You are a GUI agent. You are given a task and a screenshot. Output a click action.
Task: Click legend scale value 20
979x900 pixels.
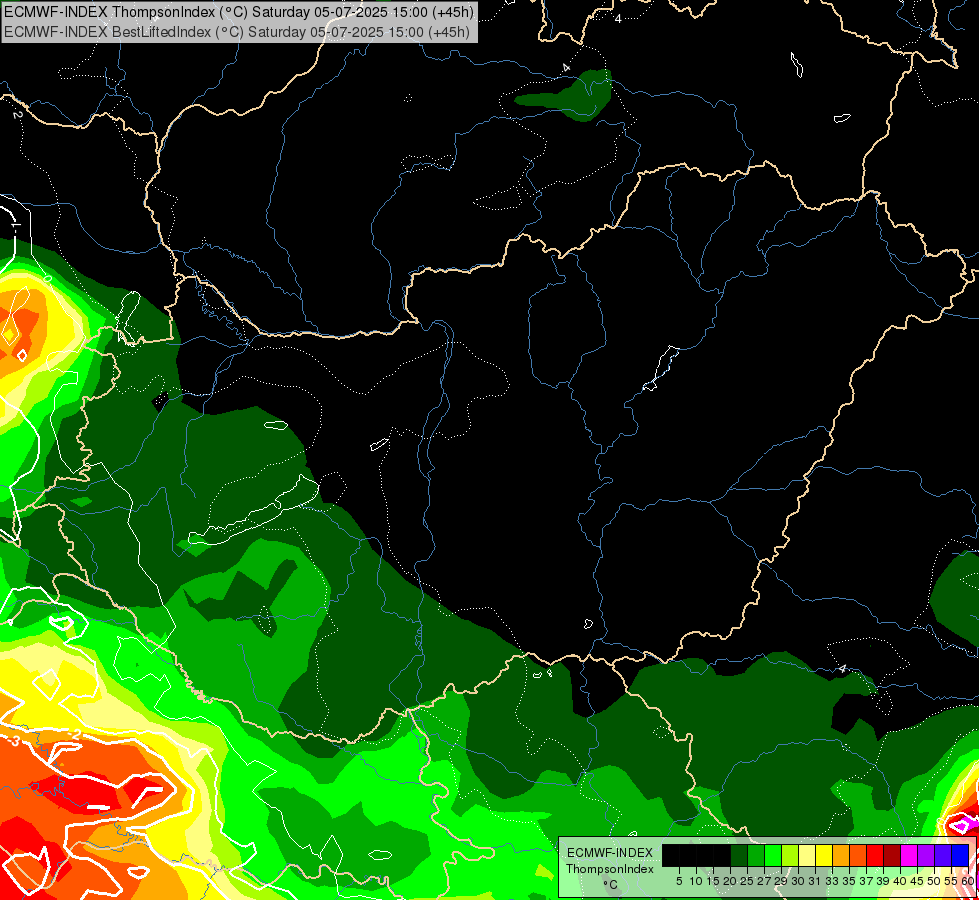[731, 881]
